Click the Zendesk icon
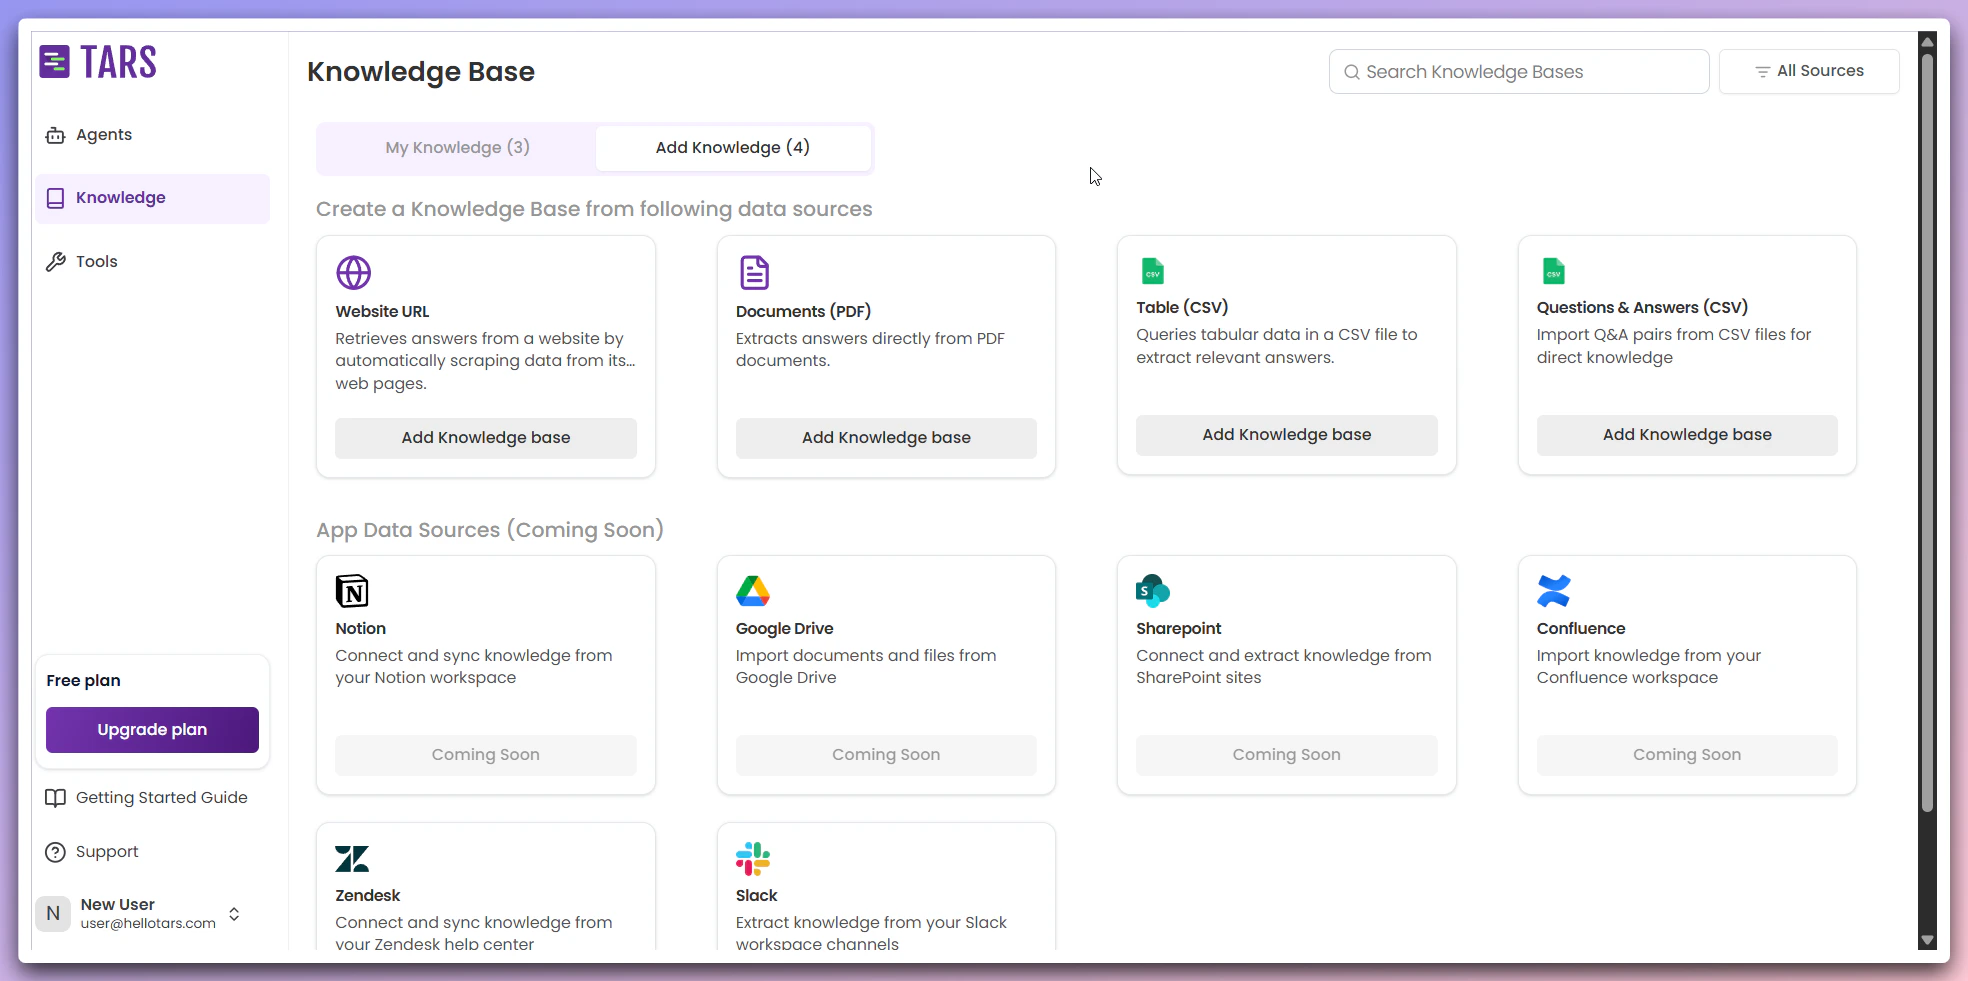 352,858
